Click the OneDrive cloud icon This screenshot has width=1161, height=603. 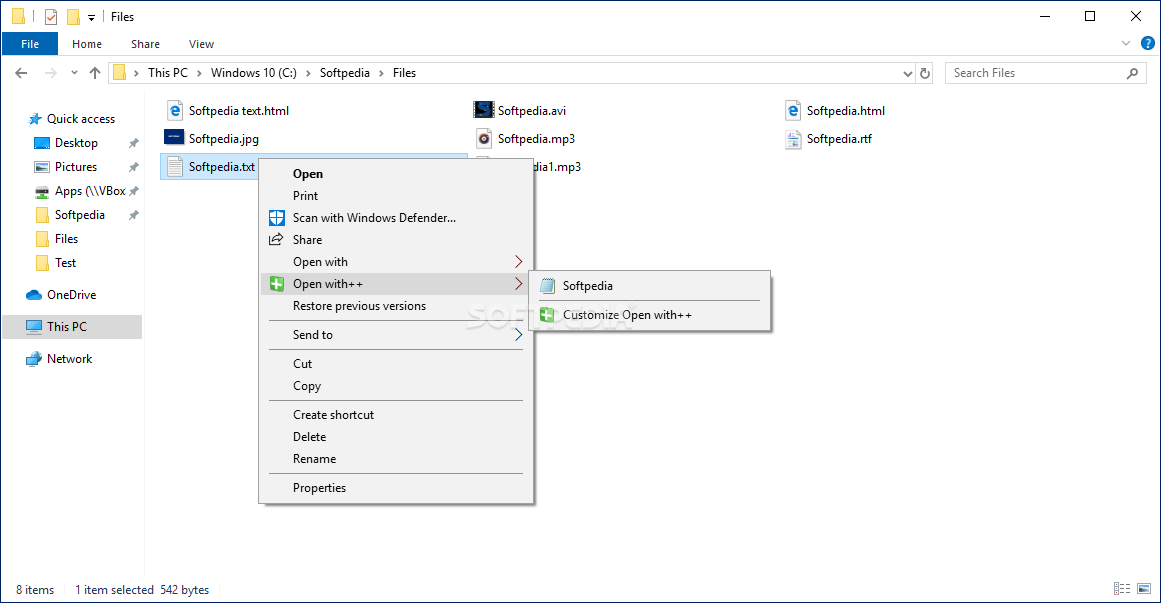point(34,295)
